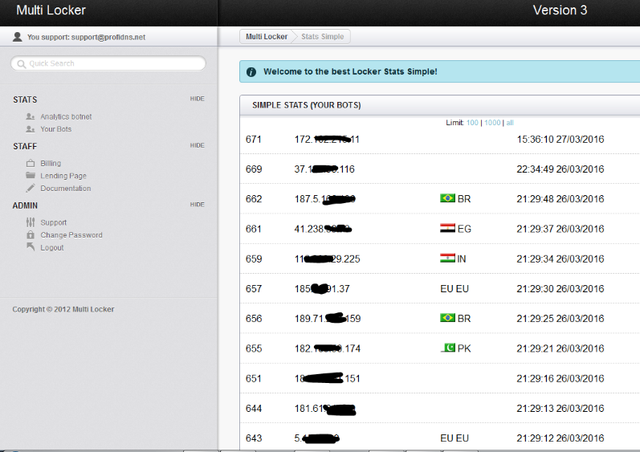Open Your Bots page

[x=56, y=129]
